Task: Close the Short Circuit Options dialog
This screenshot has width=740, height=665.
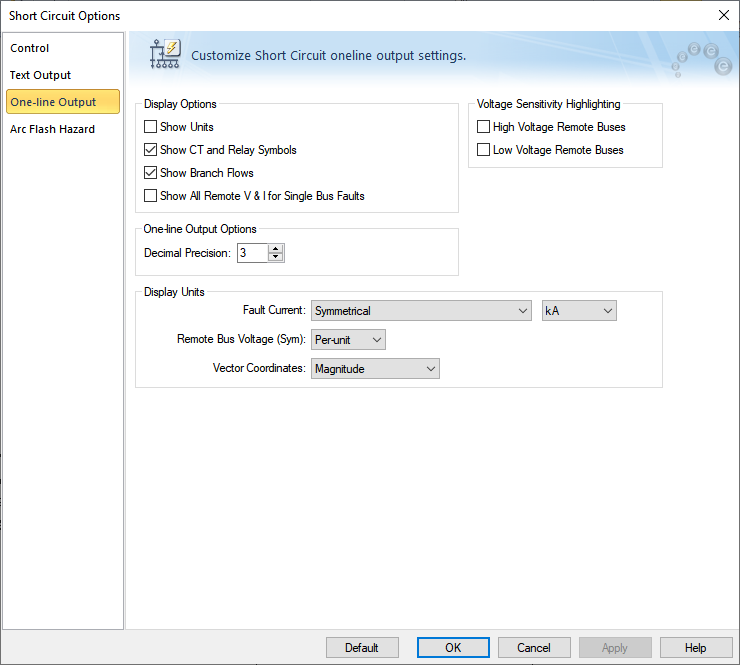Action: pos(724,15)
